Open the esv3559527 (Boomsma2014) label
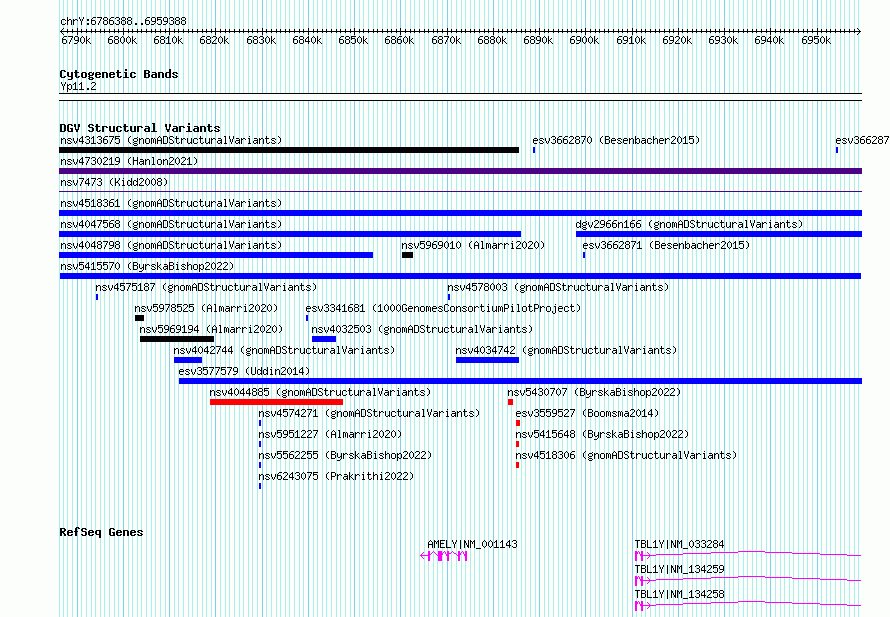This screenshot has height=617, width=890. pos(587,413)
